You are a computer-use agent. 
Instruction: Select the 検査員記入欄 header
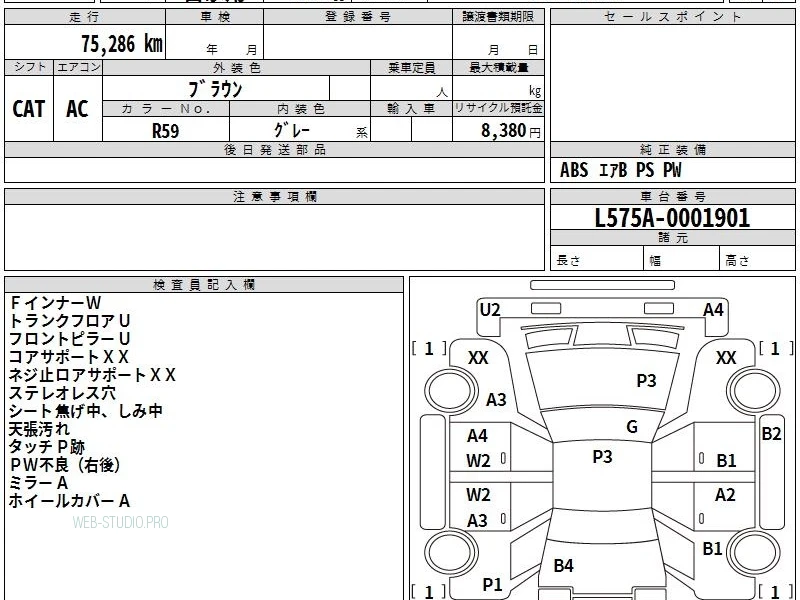[x=204, y=285]
